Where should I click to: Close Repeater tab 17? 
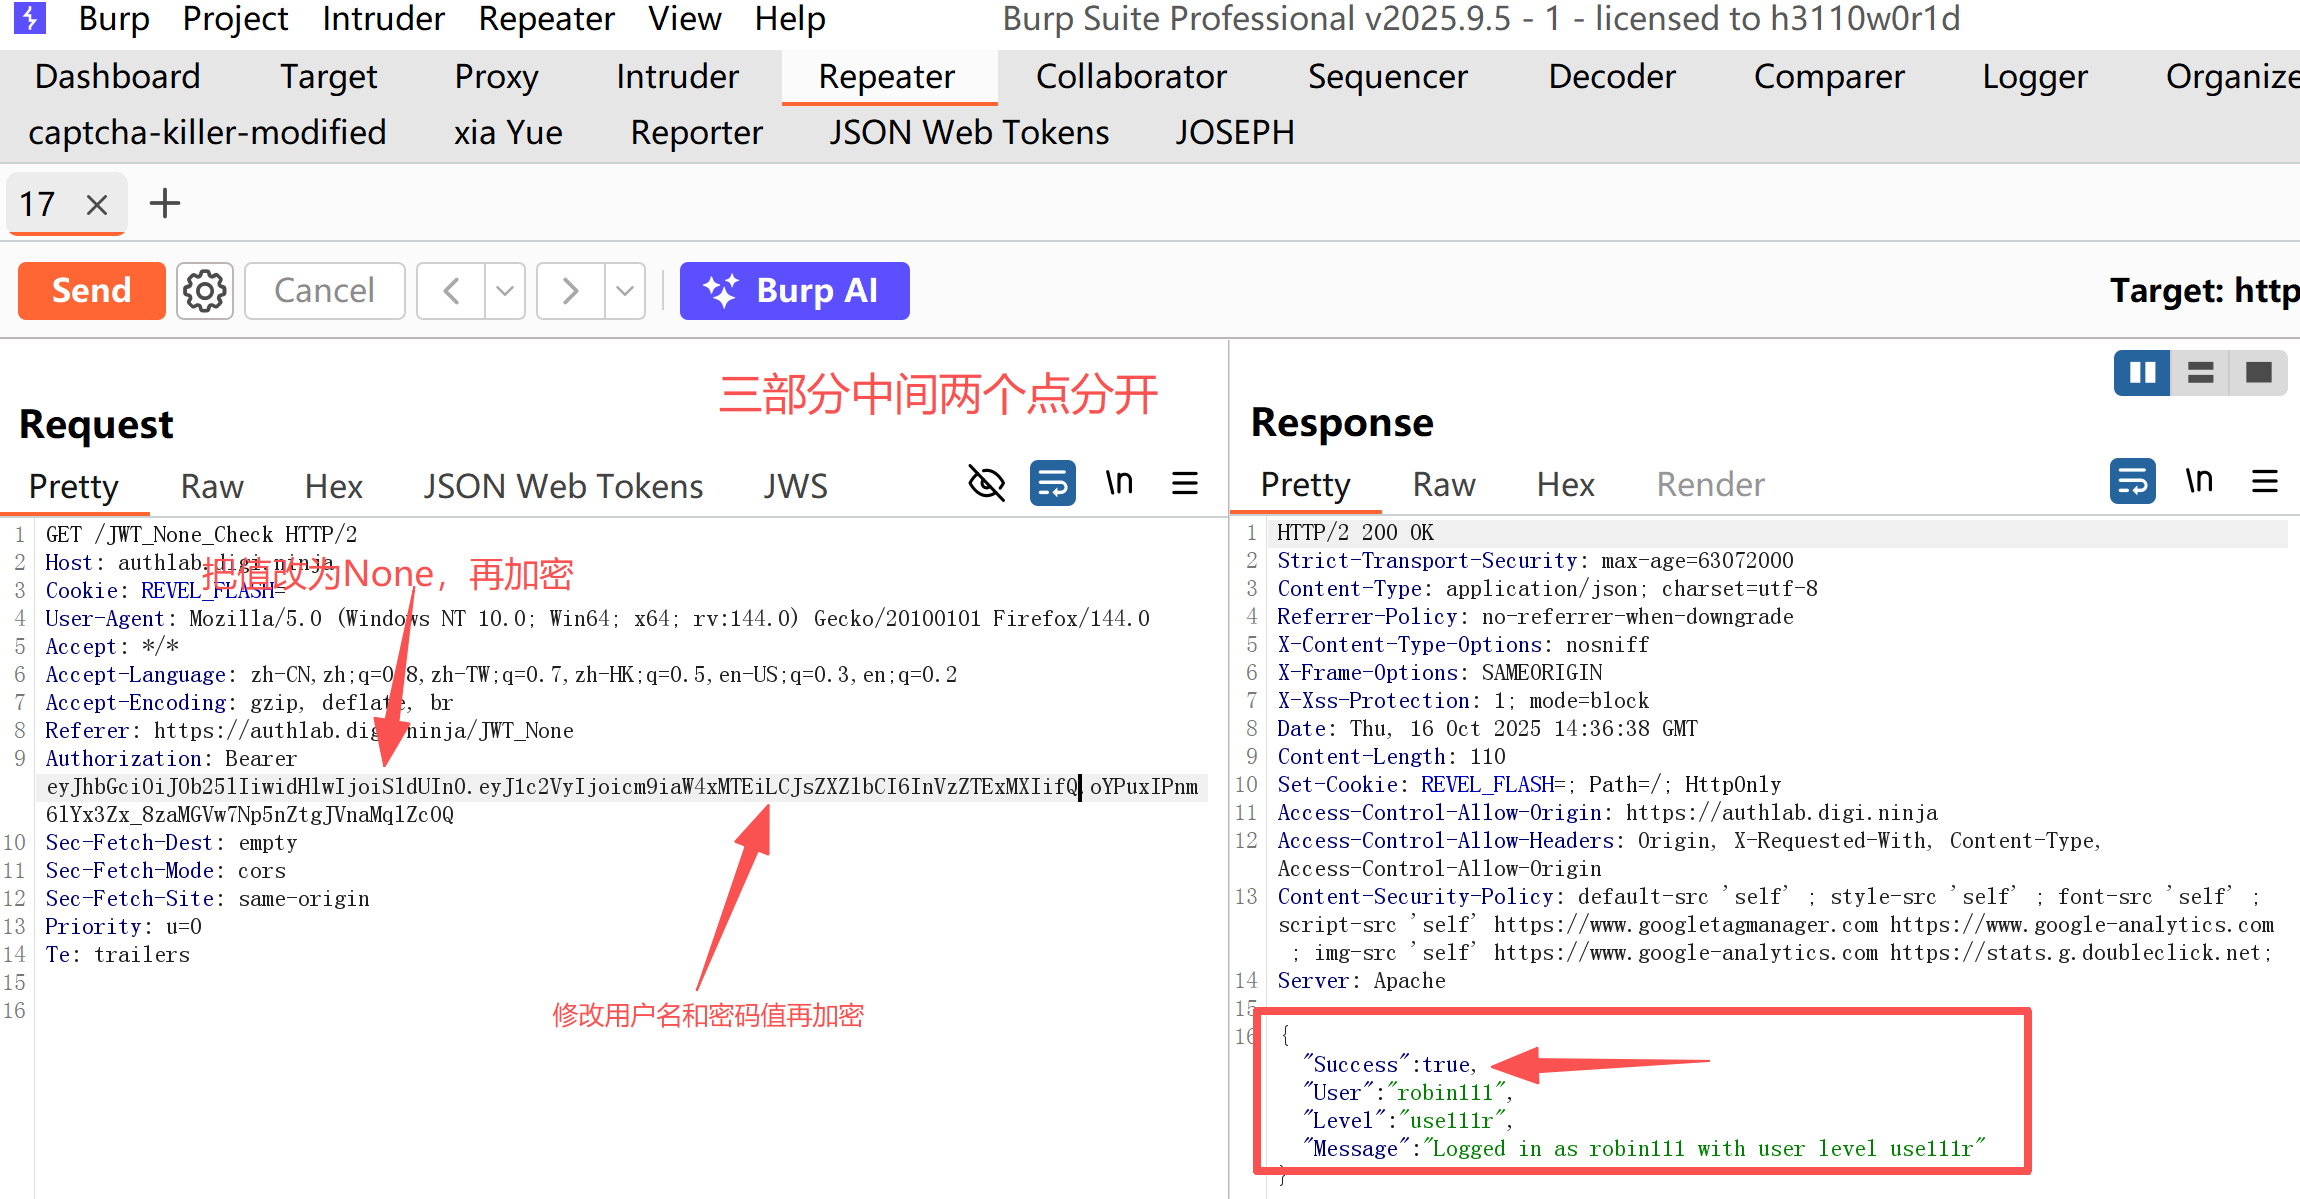tap(97, 205)
